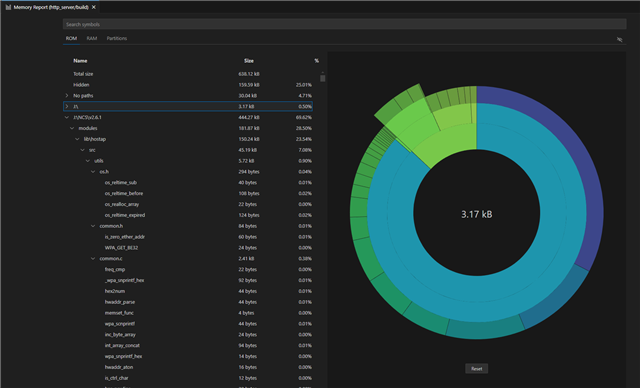
Task: Sort by the % column header
Action: pyautogui.click(x=316, y=61)
